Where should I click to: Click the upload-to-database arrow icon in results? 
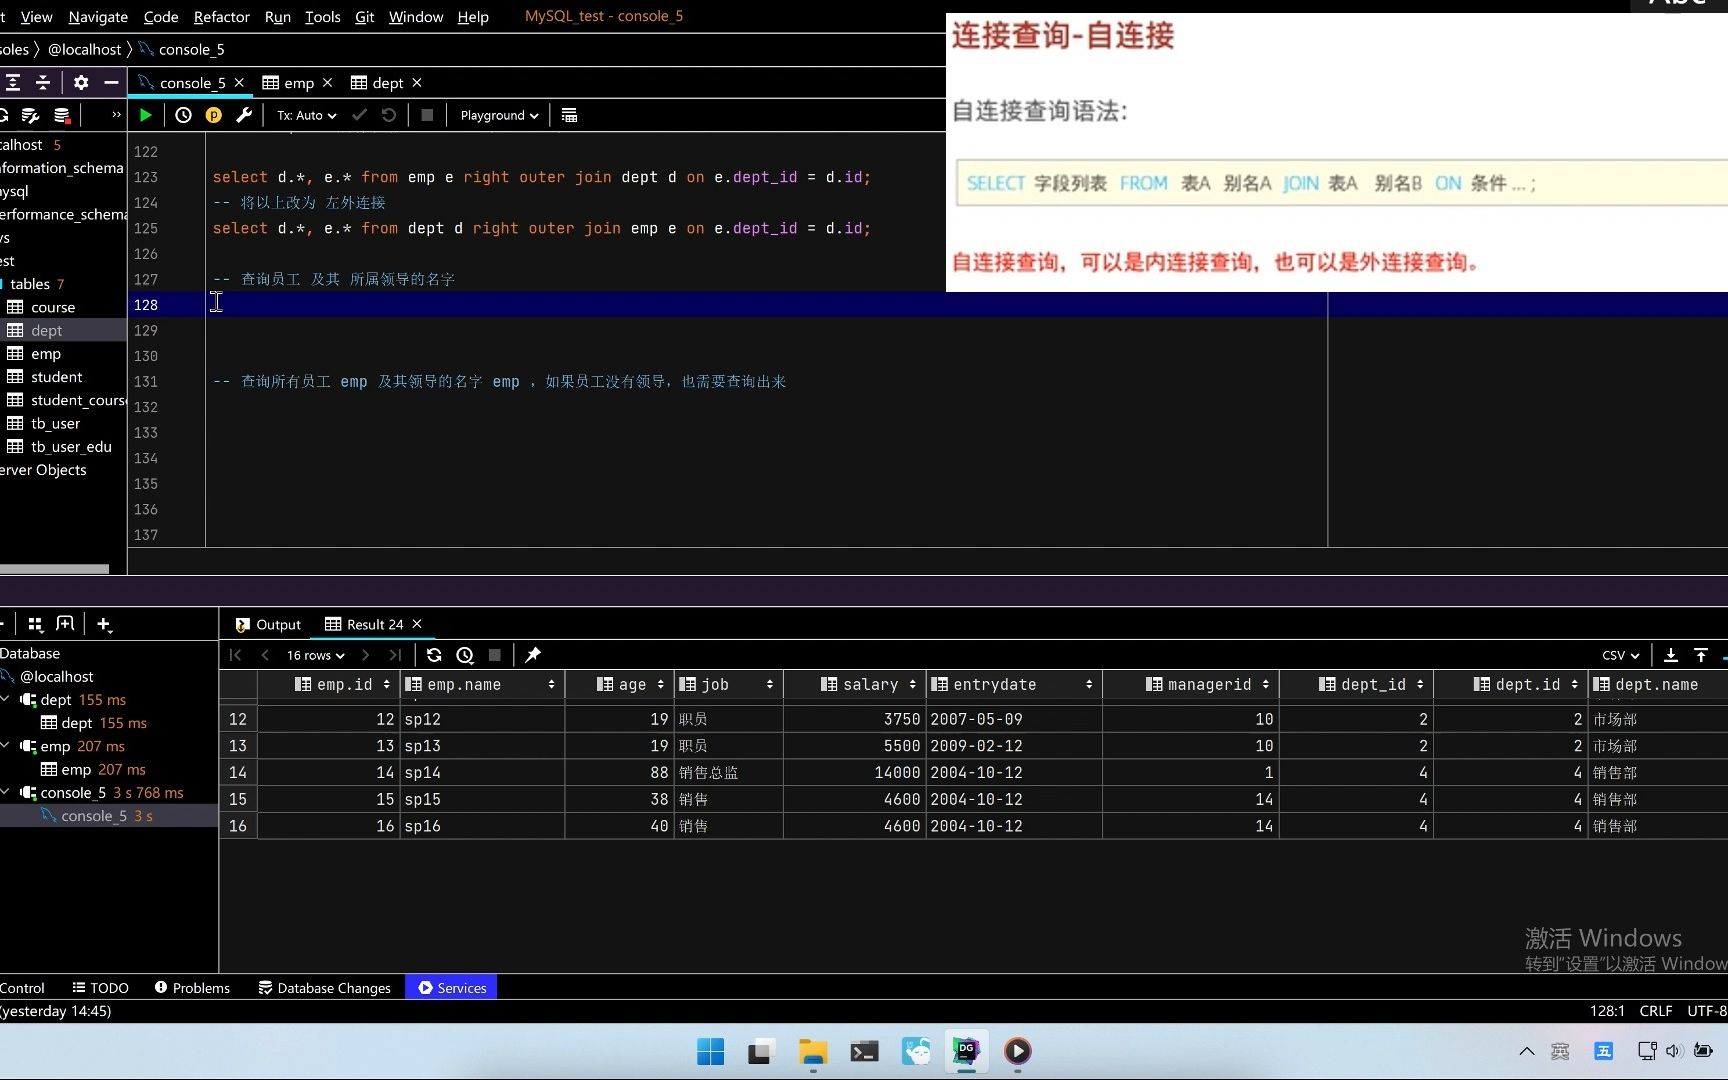(x=1701, y=655)
